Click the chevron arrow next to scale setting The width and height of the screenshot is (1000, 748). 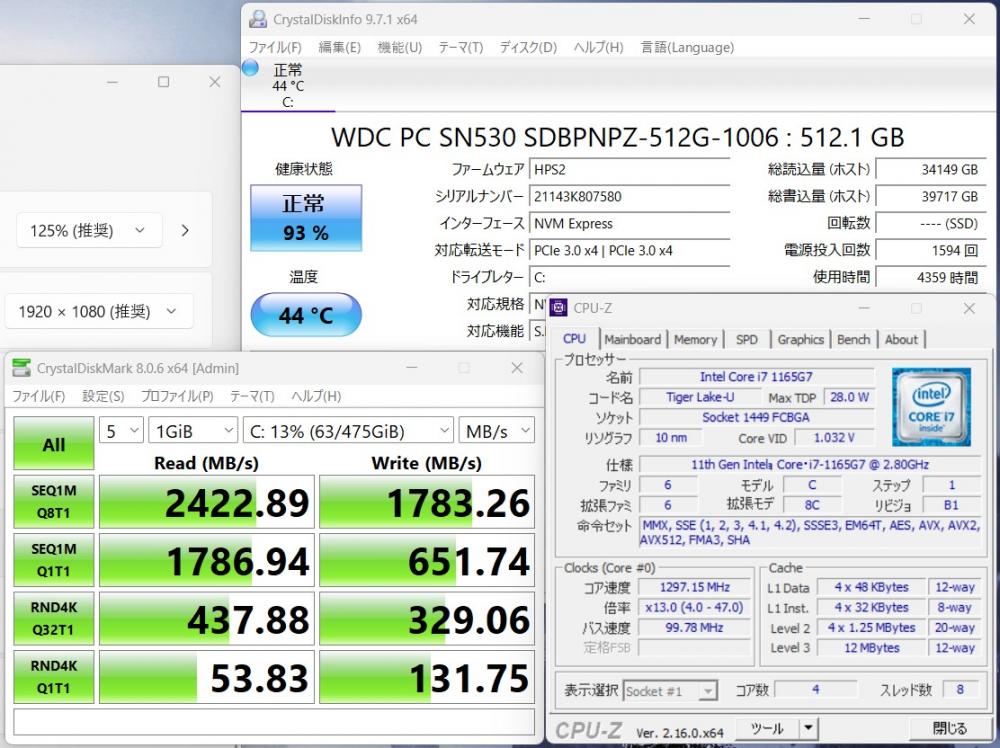[x=185, y=230]
